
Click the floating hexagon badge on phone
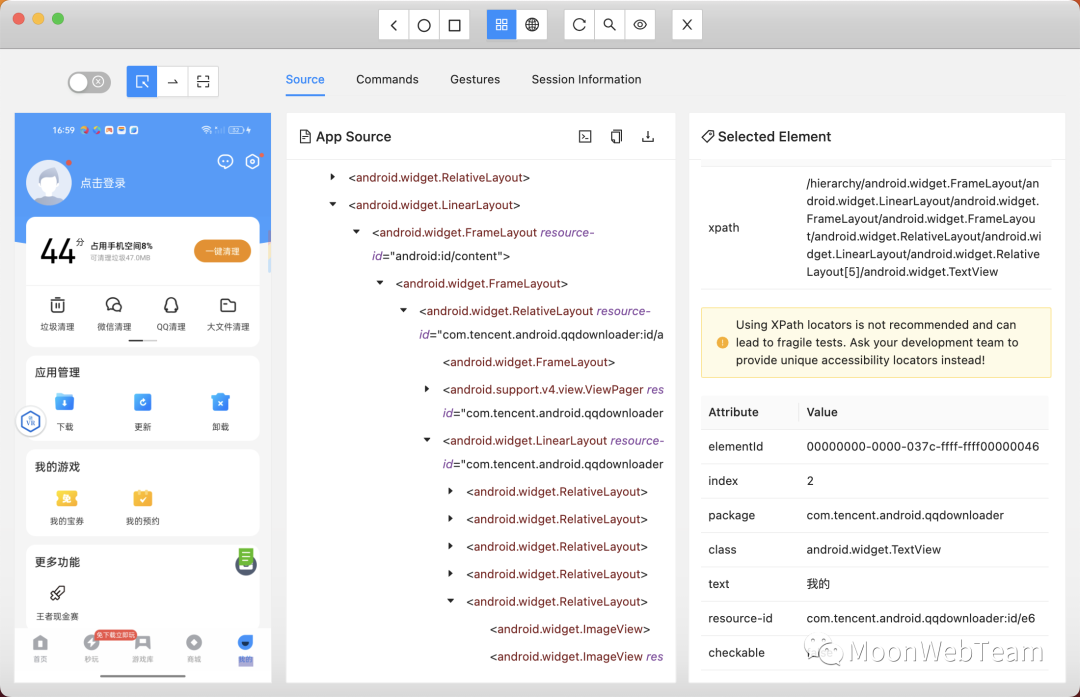click(31, 422)
